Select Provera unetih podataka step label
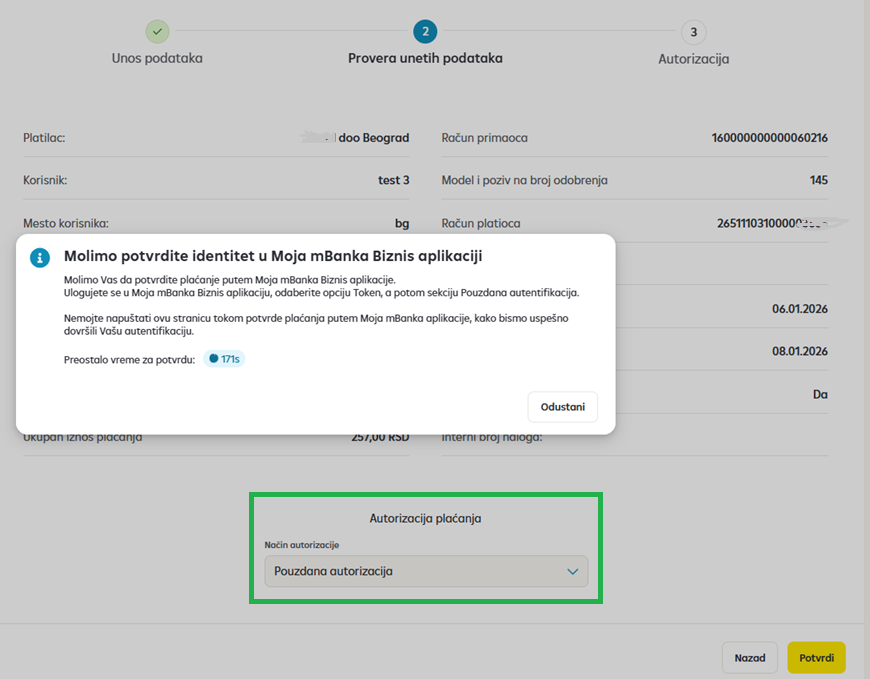 click(x=425, y=58)
